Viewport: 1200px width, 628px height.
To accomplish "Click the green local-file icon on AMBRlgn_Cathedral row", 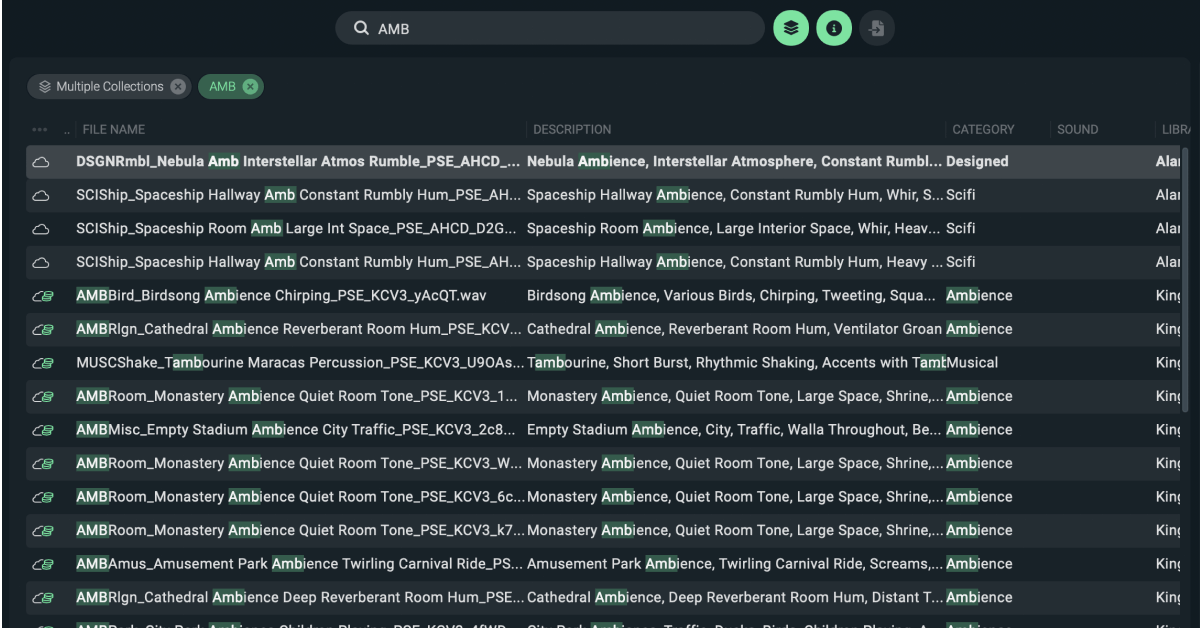I will coord(42,328).
